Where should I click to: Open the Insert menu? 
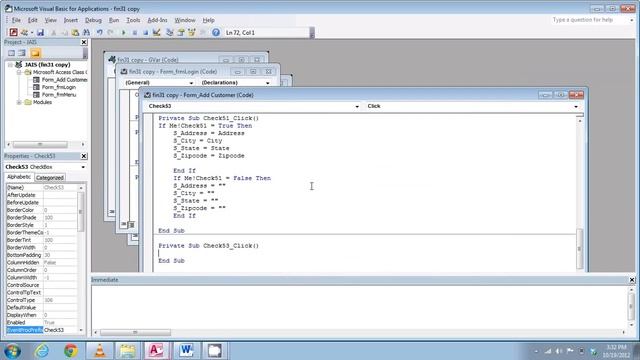[x=71, y=20]
